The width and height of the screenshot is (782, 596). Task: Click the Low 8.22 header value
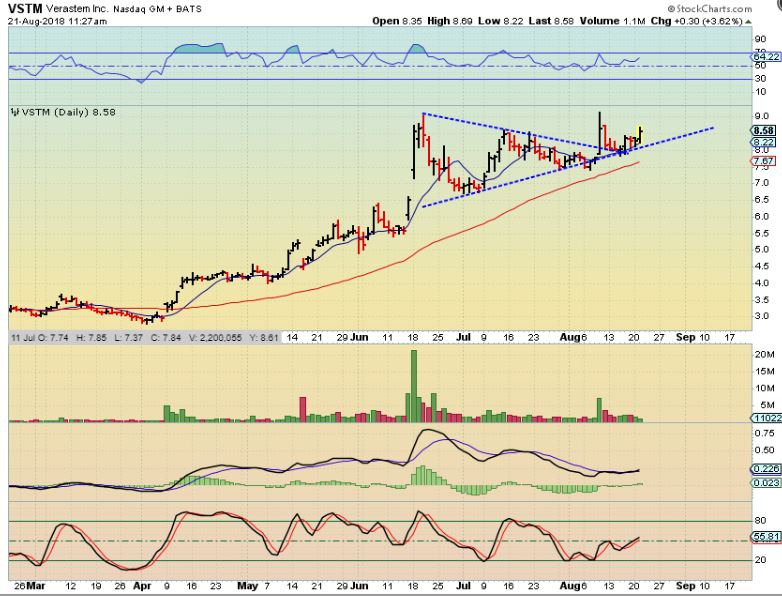coord(501,21)
